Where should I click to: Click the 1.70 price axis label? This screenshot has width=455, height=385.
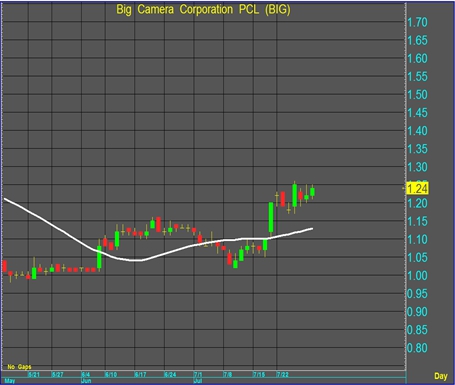[x=417, y=22]
